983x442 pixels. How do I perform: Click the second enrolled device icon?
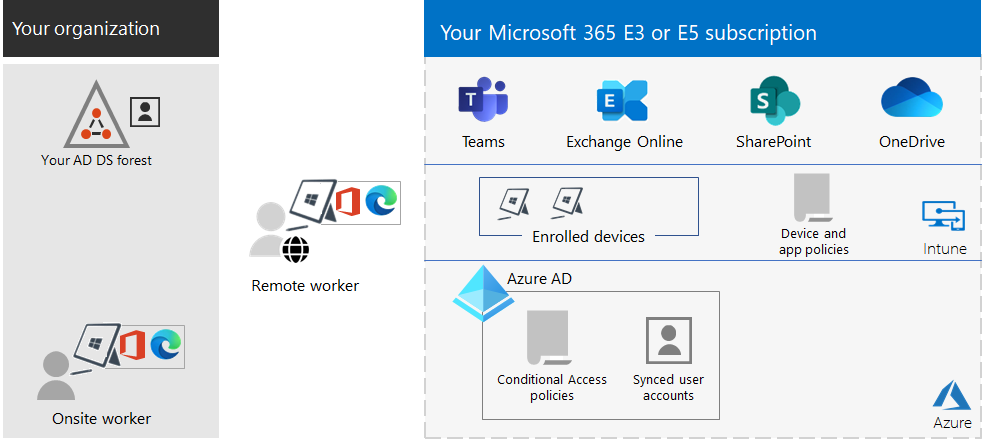point(567,203)
